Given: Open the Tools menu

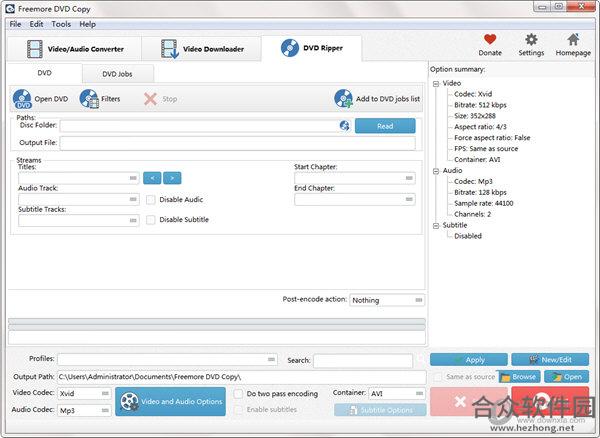Looking at the screenshot, I should 61,24.
